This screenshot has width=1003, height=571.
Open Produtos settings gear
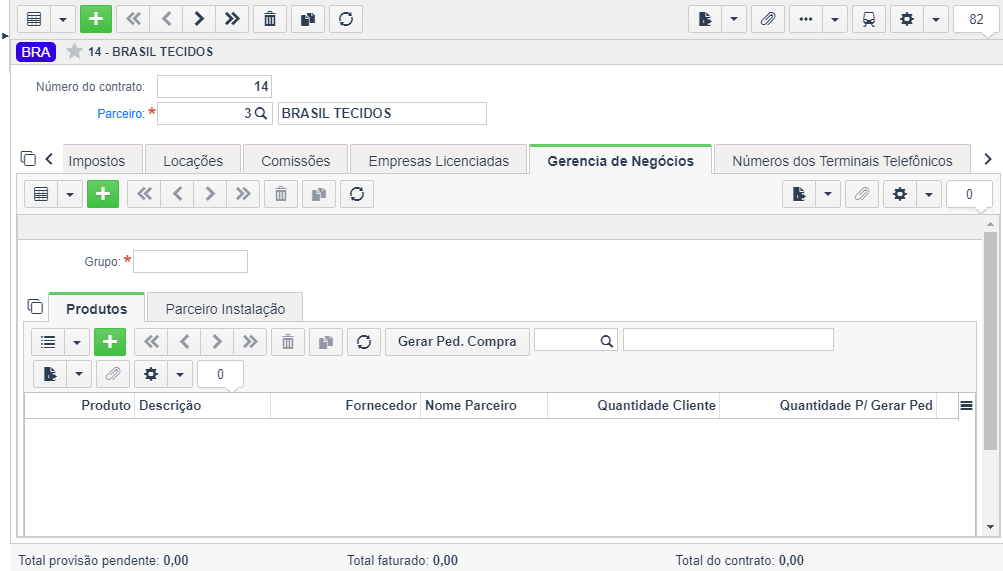[151, 374]
